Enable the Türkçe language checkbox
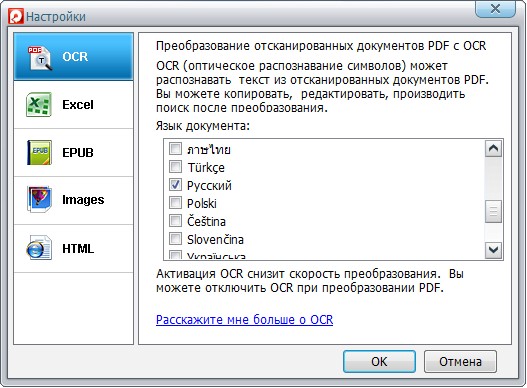The image size is (527, 388). [x=175, y=166]
